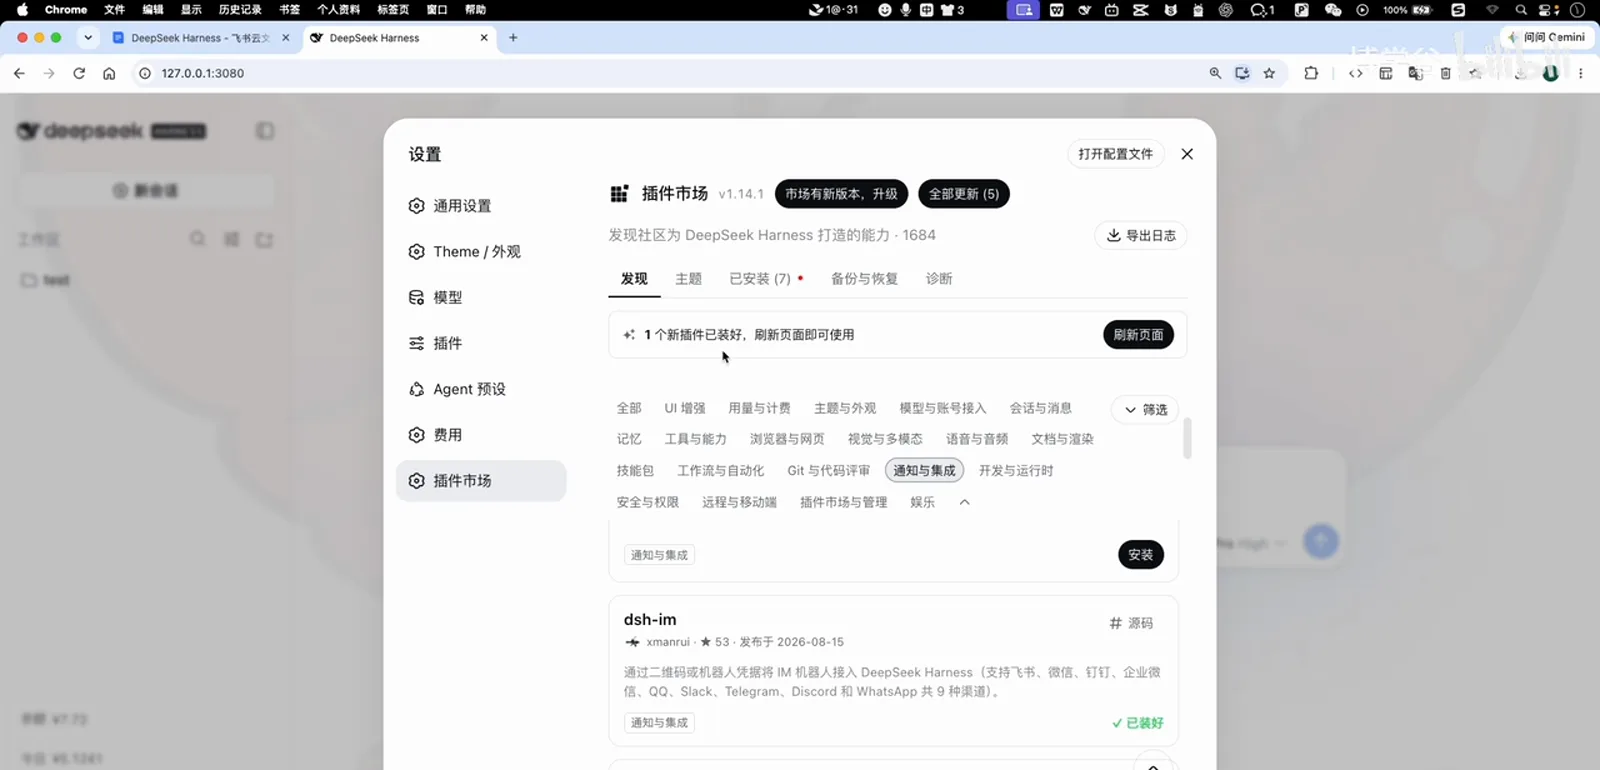Expand the 筛选 filter dropdown
The image size is (1600, 770).
(x=1145, y=409)
